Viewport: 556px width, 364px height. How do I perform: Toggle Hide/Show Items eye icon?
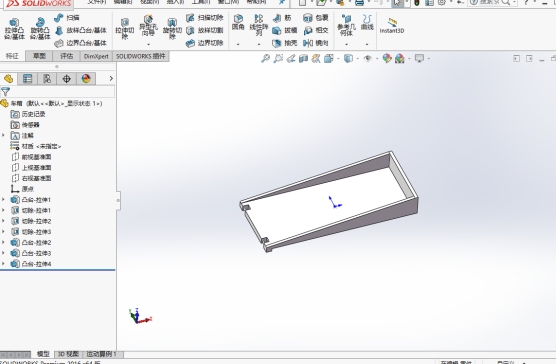tap(368, 58)
